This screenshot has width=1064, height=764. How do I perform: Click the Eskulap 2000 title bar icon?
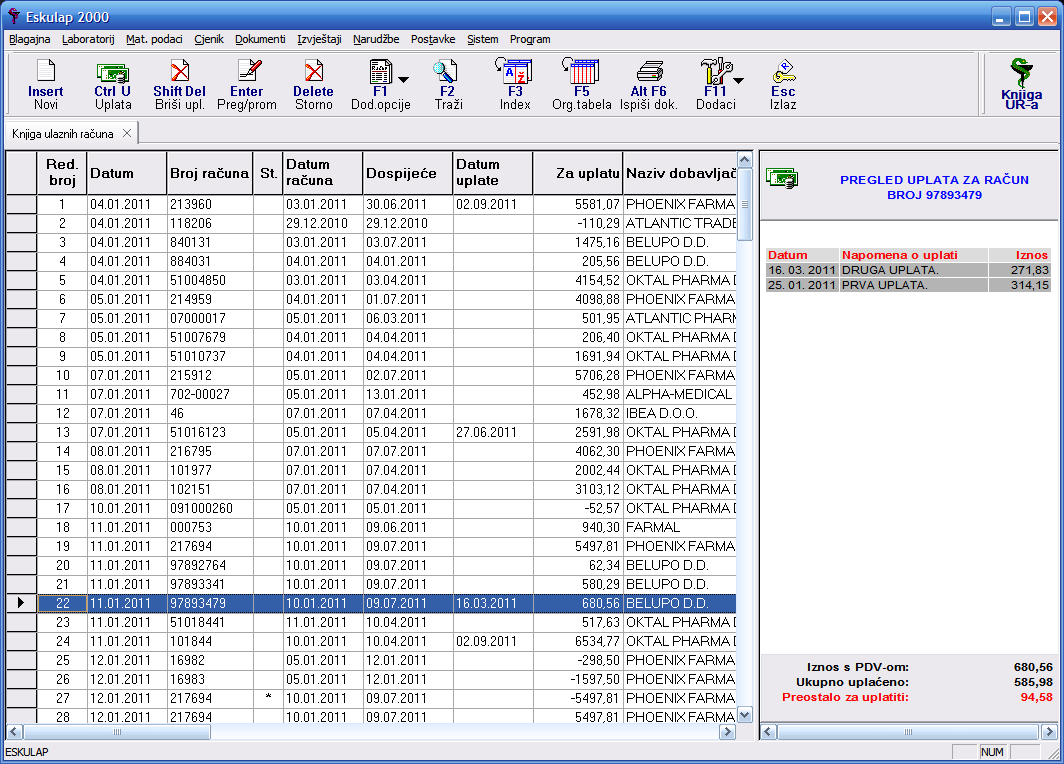tap(14, 16)
